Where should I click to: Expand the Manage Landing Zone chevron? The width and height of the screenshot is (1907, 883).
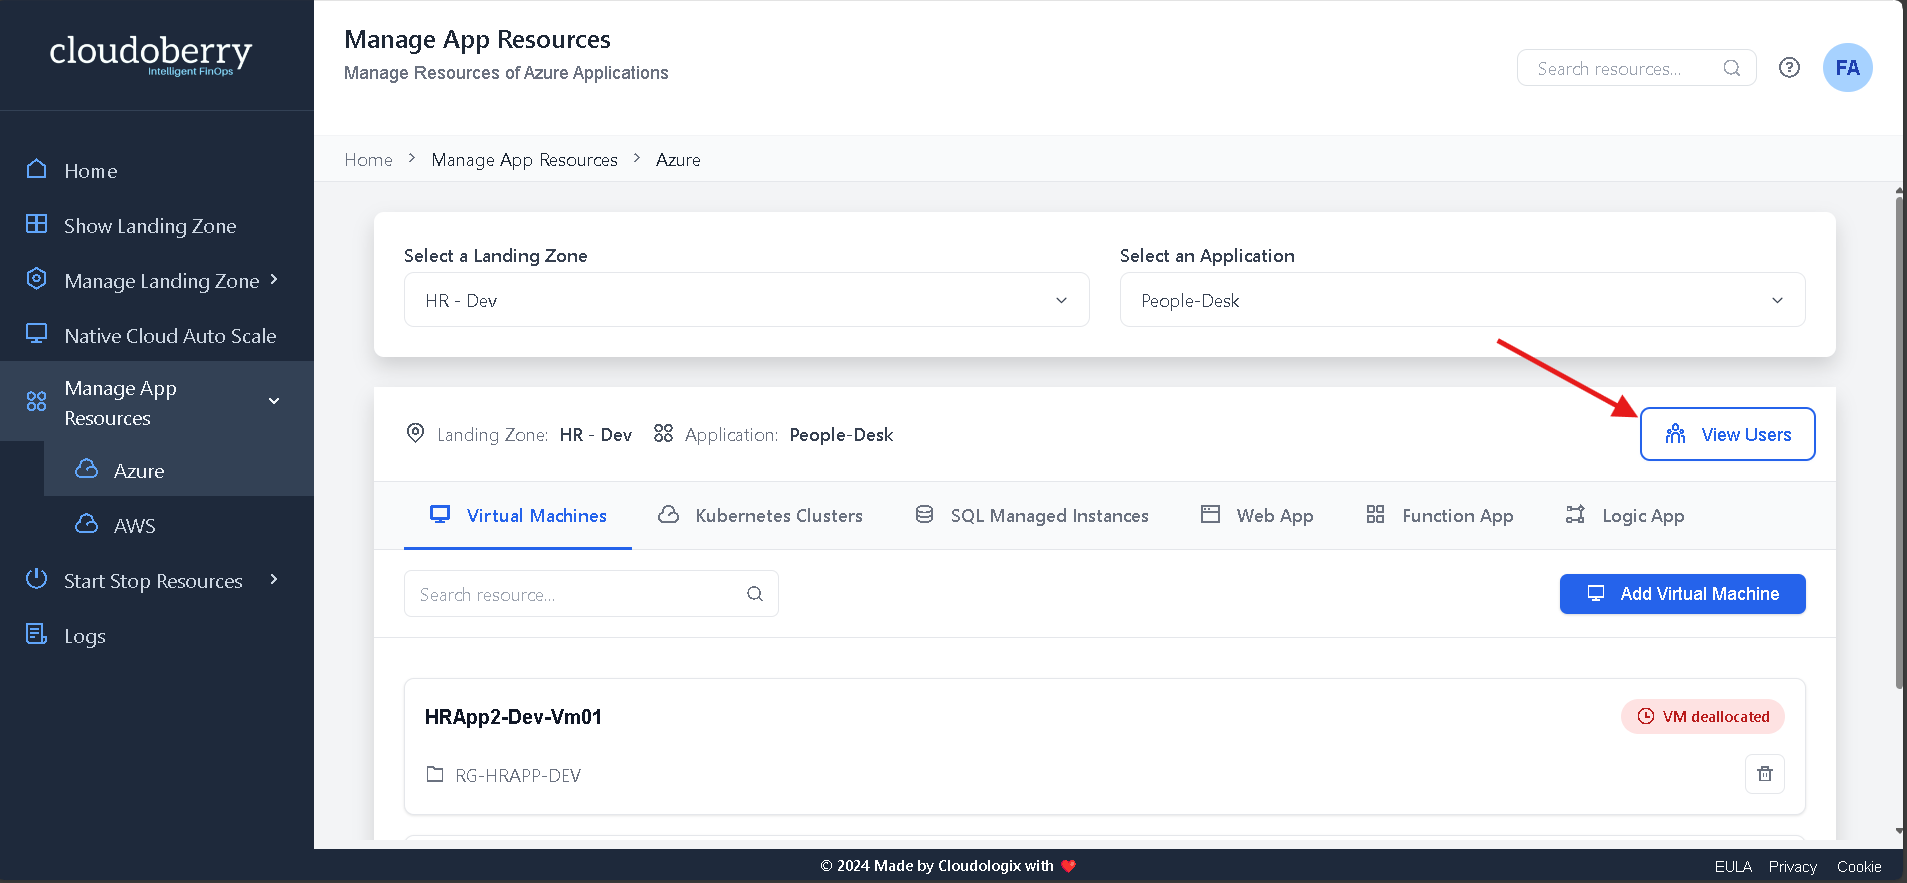[274, 279]
